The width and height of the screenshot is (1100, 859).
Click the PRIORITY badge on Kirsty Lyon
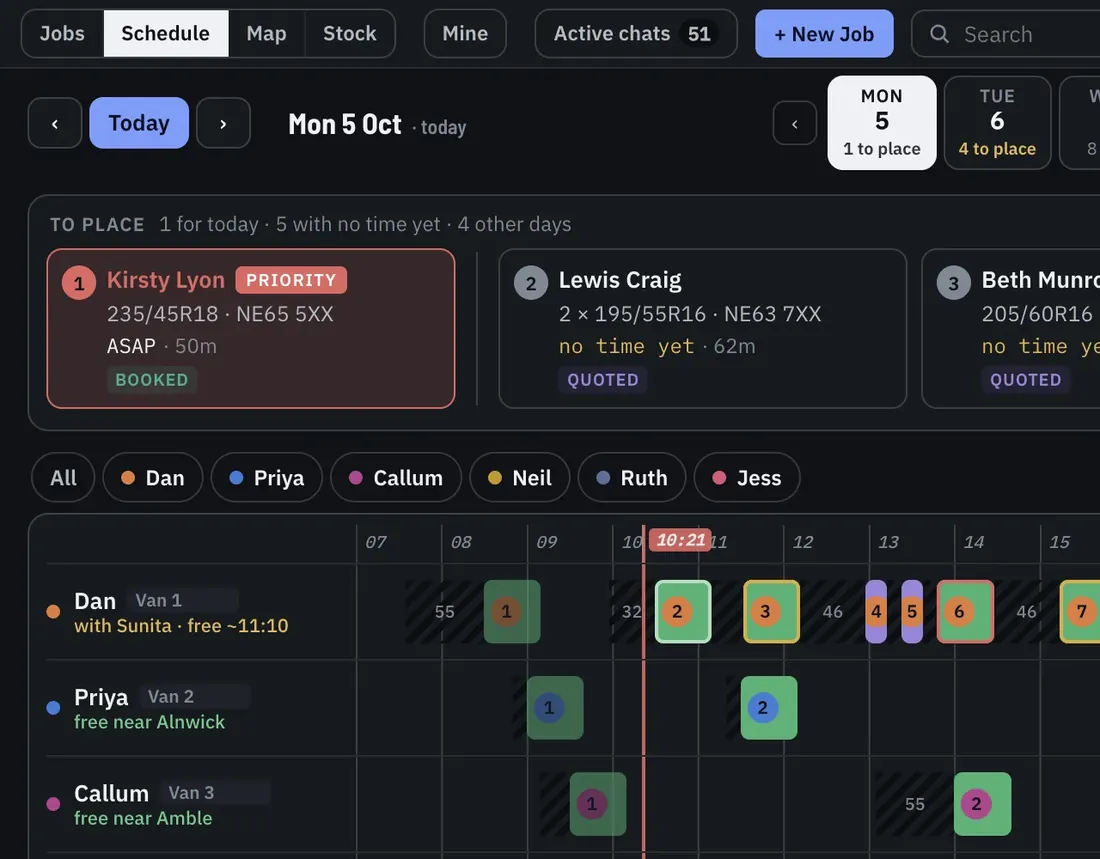click(x=291, y=280)
